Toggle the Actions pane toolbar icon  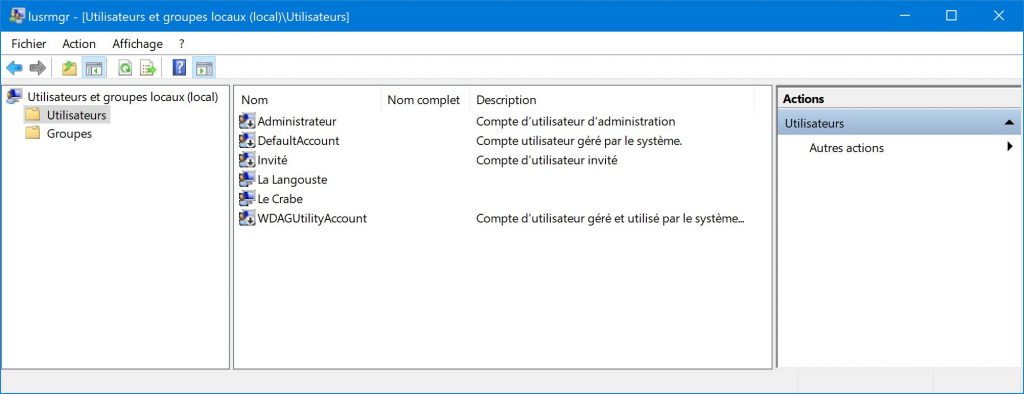(204, 68)
